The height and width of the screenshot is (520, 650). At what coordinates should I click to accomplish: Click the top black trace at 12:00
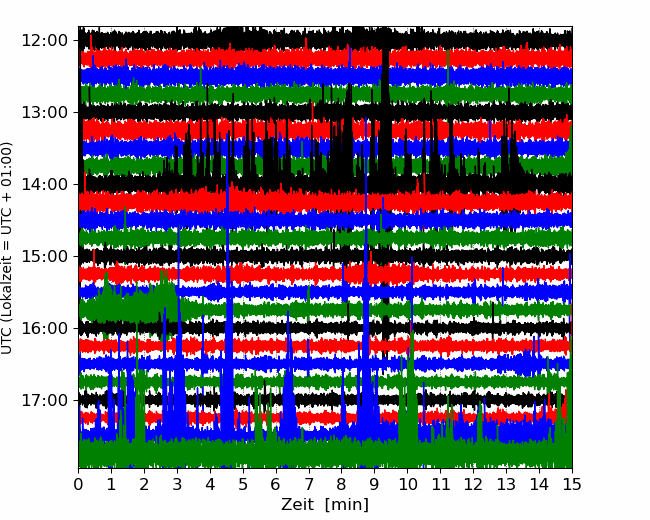pyautogui.click(x=325, y=39)
